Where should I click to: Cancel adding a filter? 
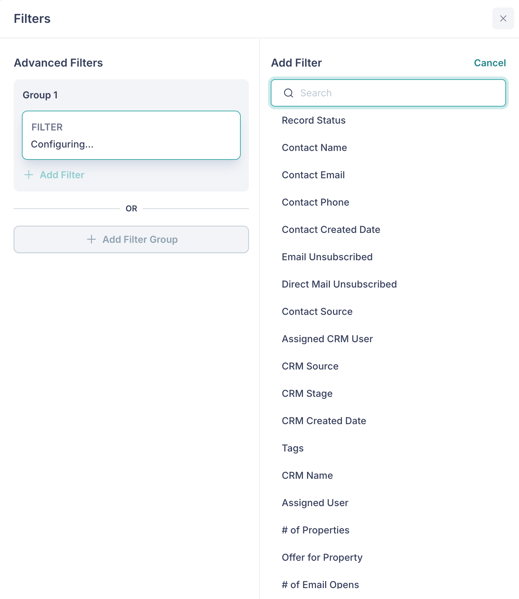click(x=490, y=63)
